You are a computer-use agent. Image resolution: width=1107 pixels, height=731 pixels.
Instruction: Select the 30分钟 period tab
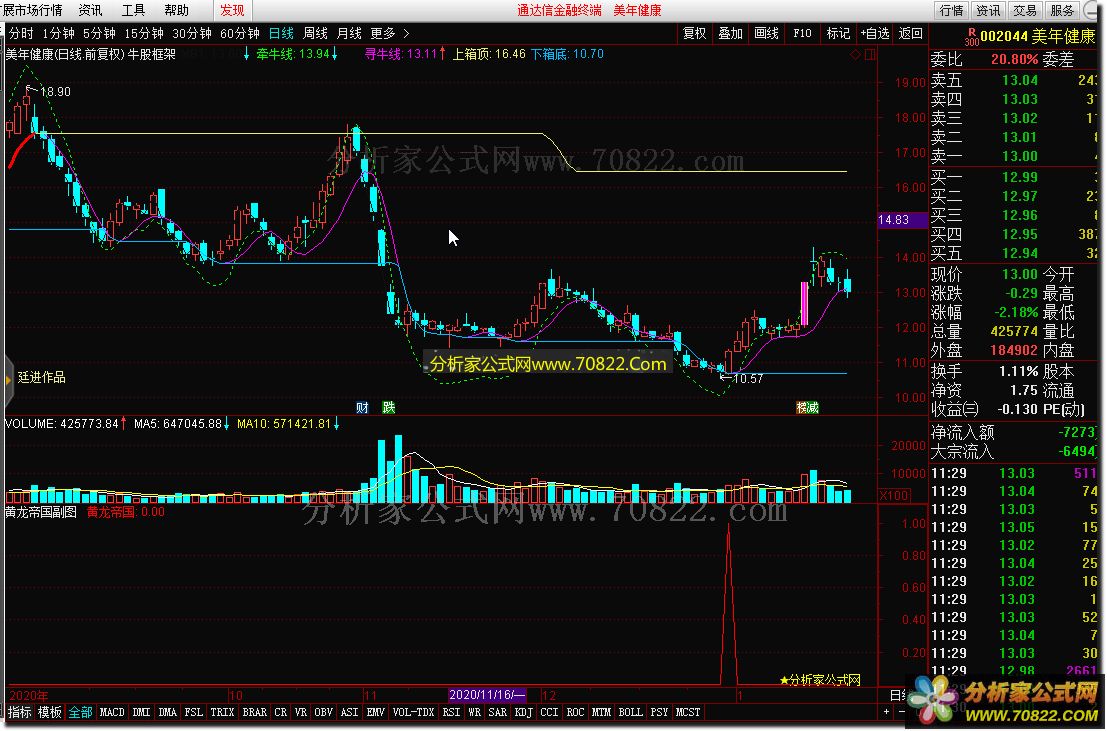coord(191,33)
